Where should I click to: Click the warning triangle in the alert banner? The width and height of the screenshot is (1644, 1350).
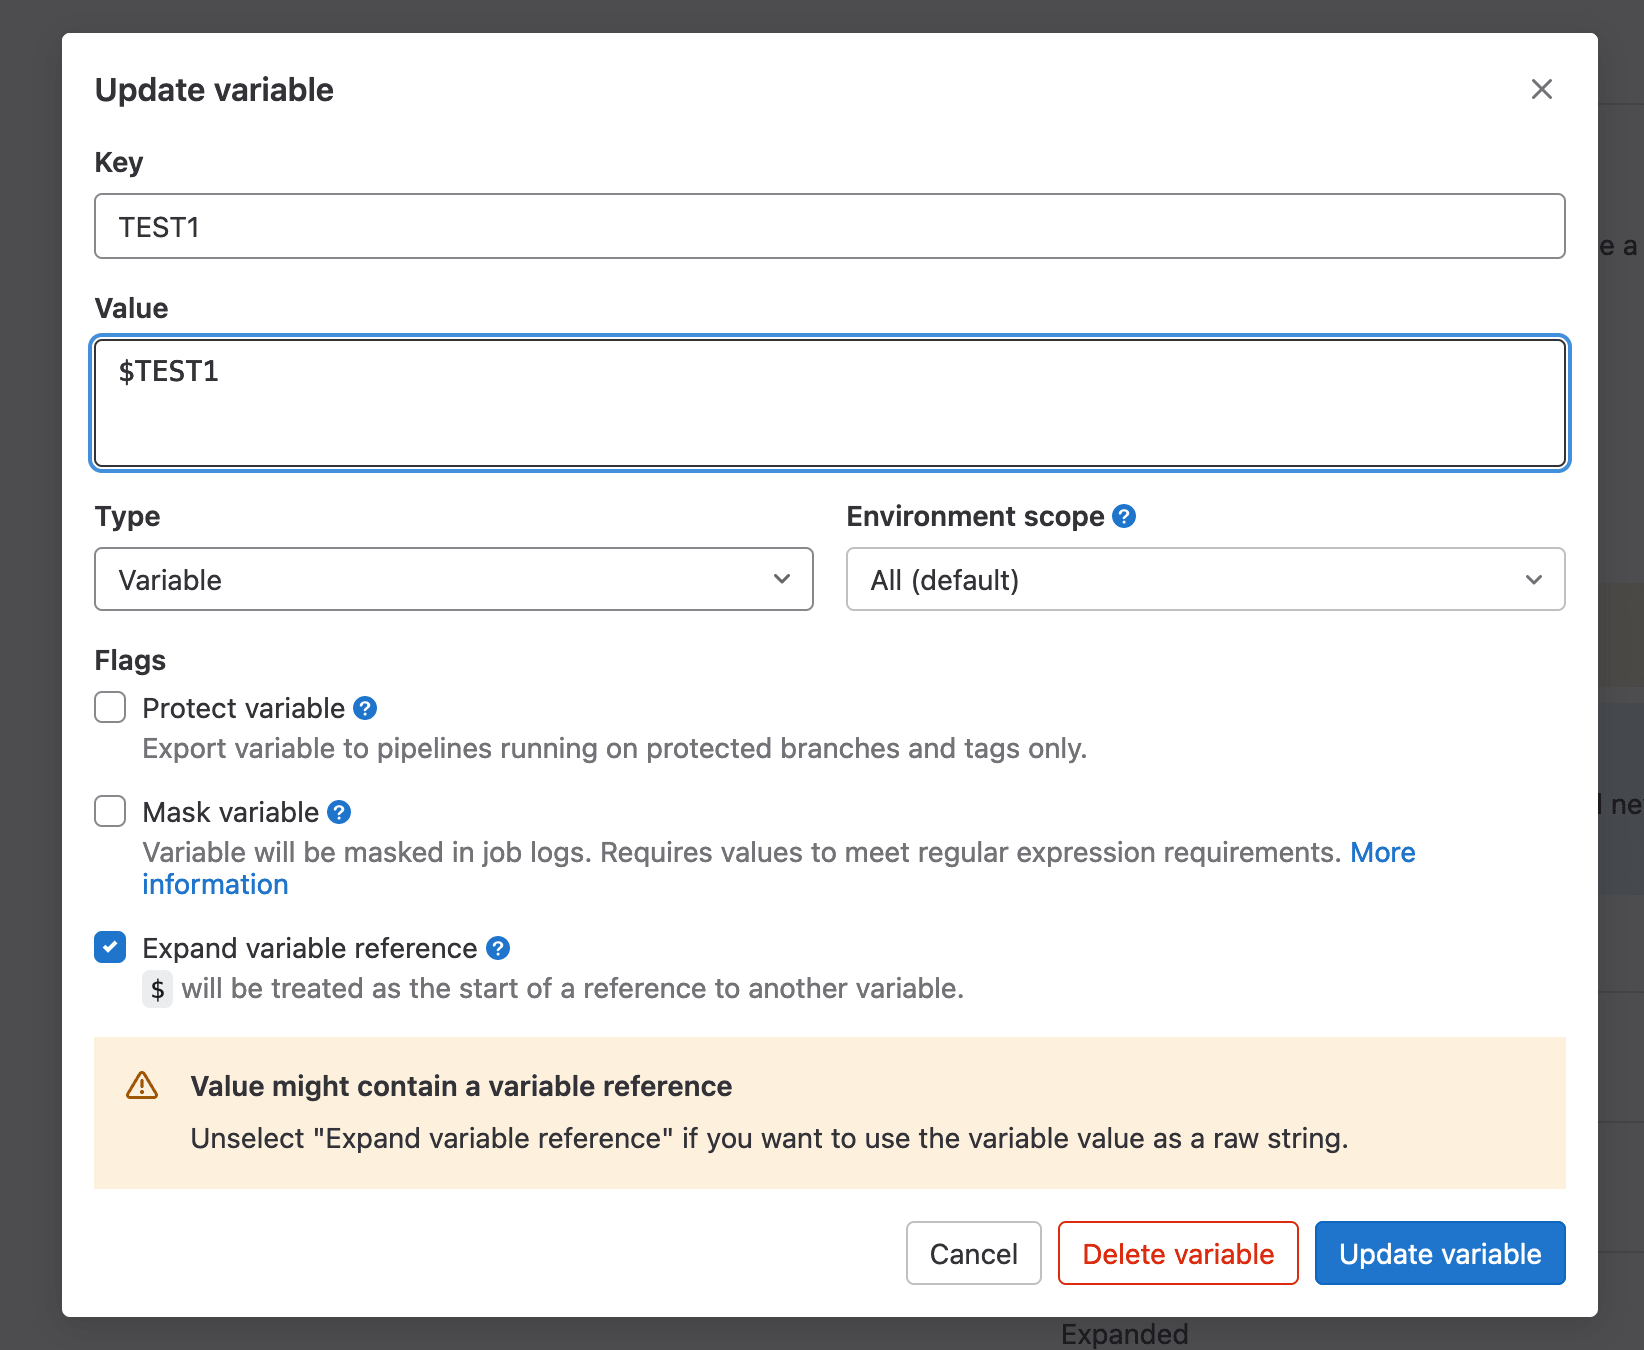tap(141, 1086)
